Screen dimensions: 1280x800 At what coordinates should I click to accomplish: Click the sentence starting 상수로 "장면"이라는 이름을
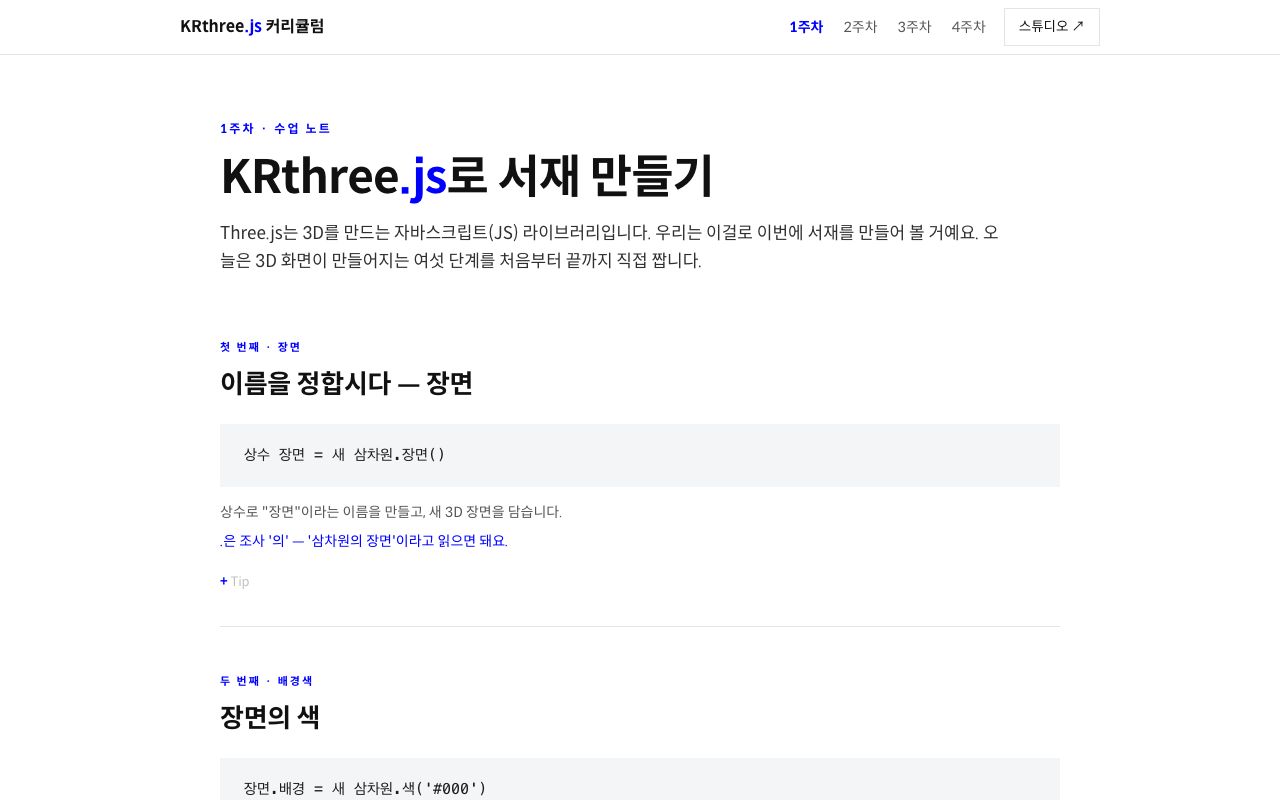click(391, 512)
